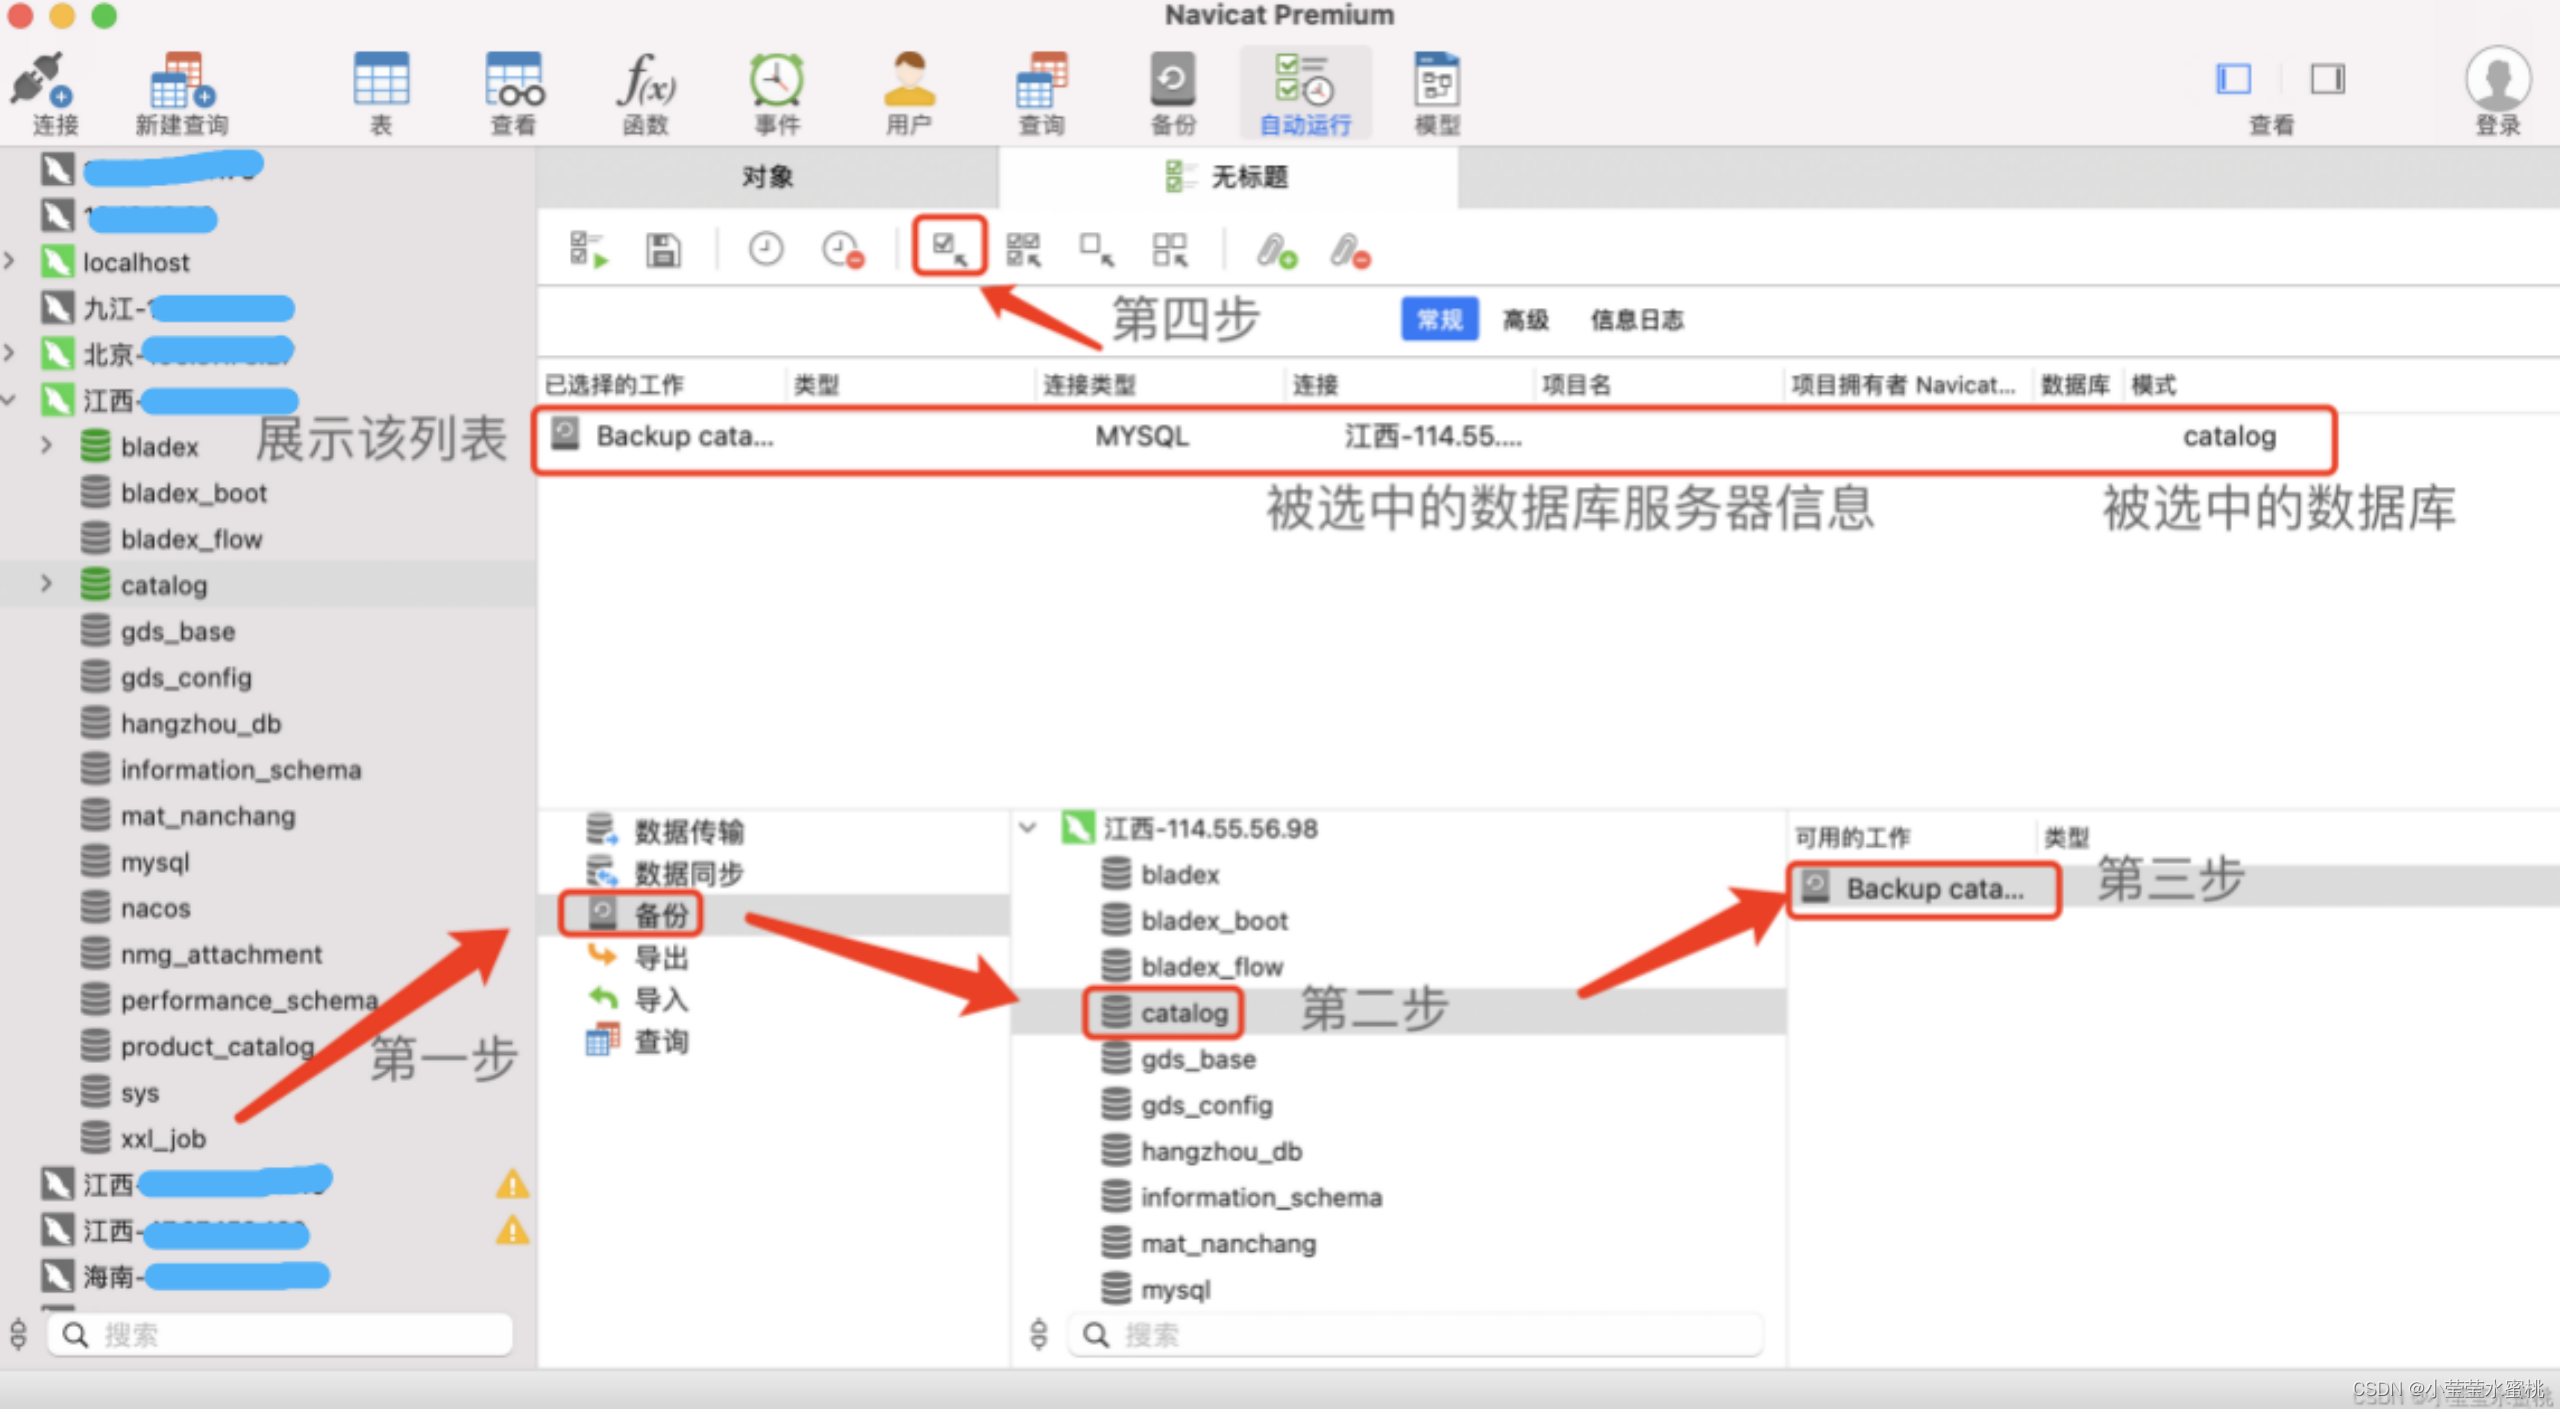This screenshot has height=1409, width=2560.
Task: Collapse the 江西-114.55.56.98 connection node
Action: pos(1028,828)
